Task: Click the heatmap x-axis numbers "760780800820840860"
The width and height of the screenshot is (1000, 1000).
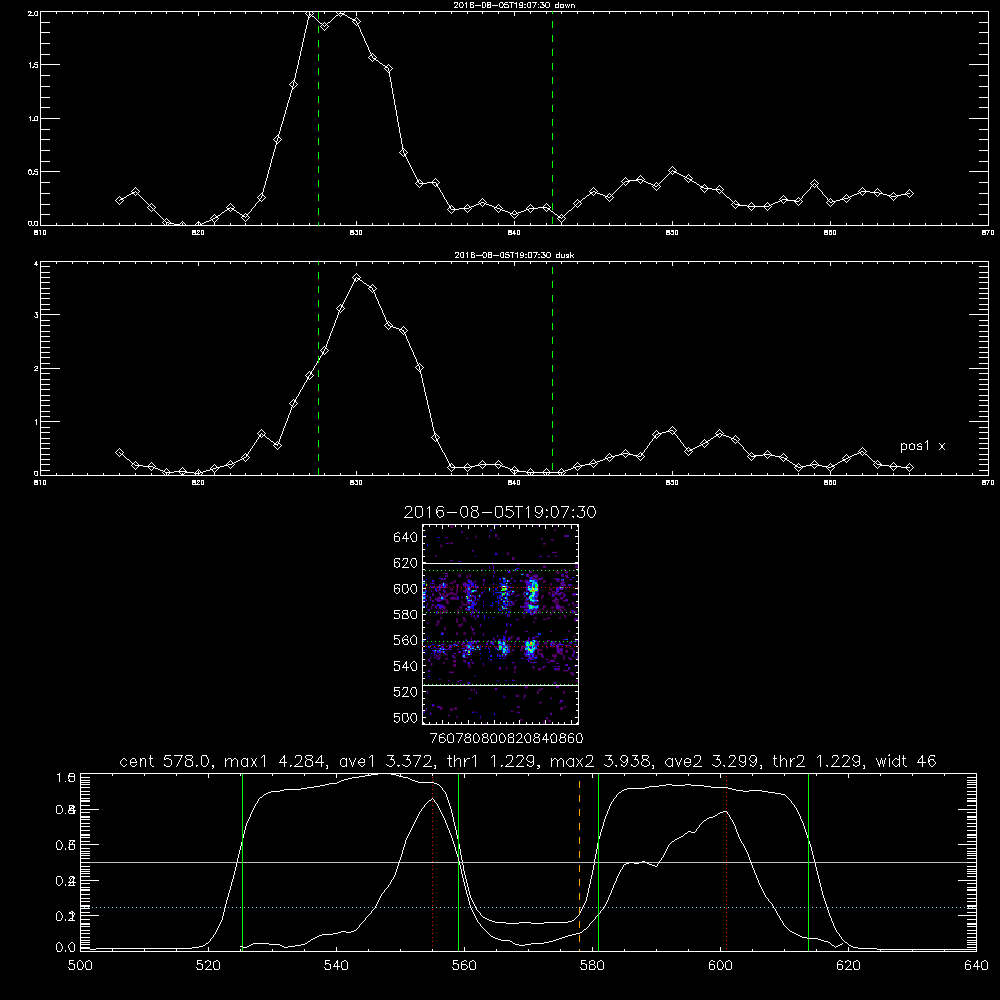Action: tap(507, 739)
